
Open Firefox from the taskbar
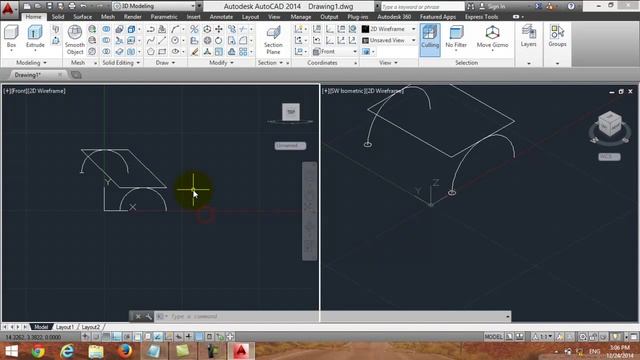[125, 351]
